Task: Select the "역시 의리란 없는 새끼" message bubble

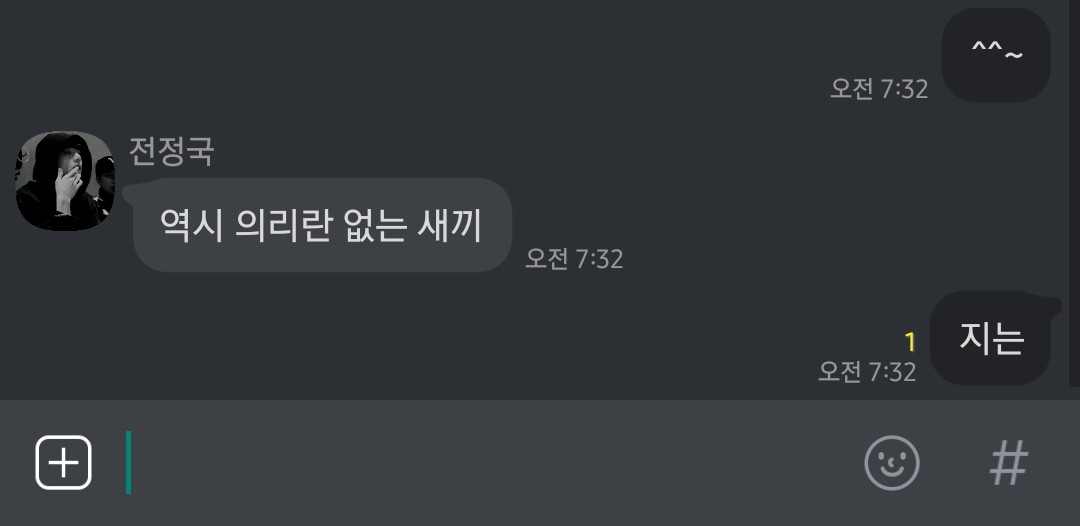Action: (x=322, y=225)
